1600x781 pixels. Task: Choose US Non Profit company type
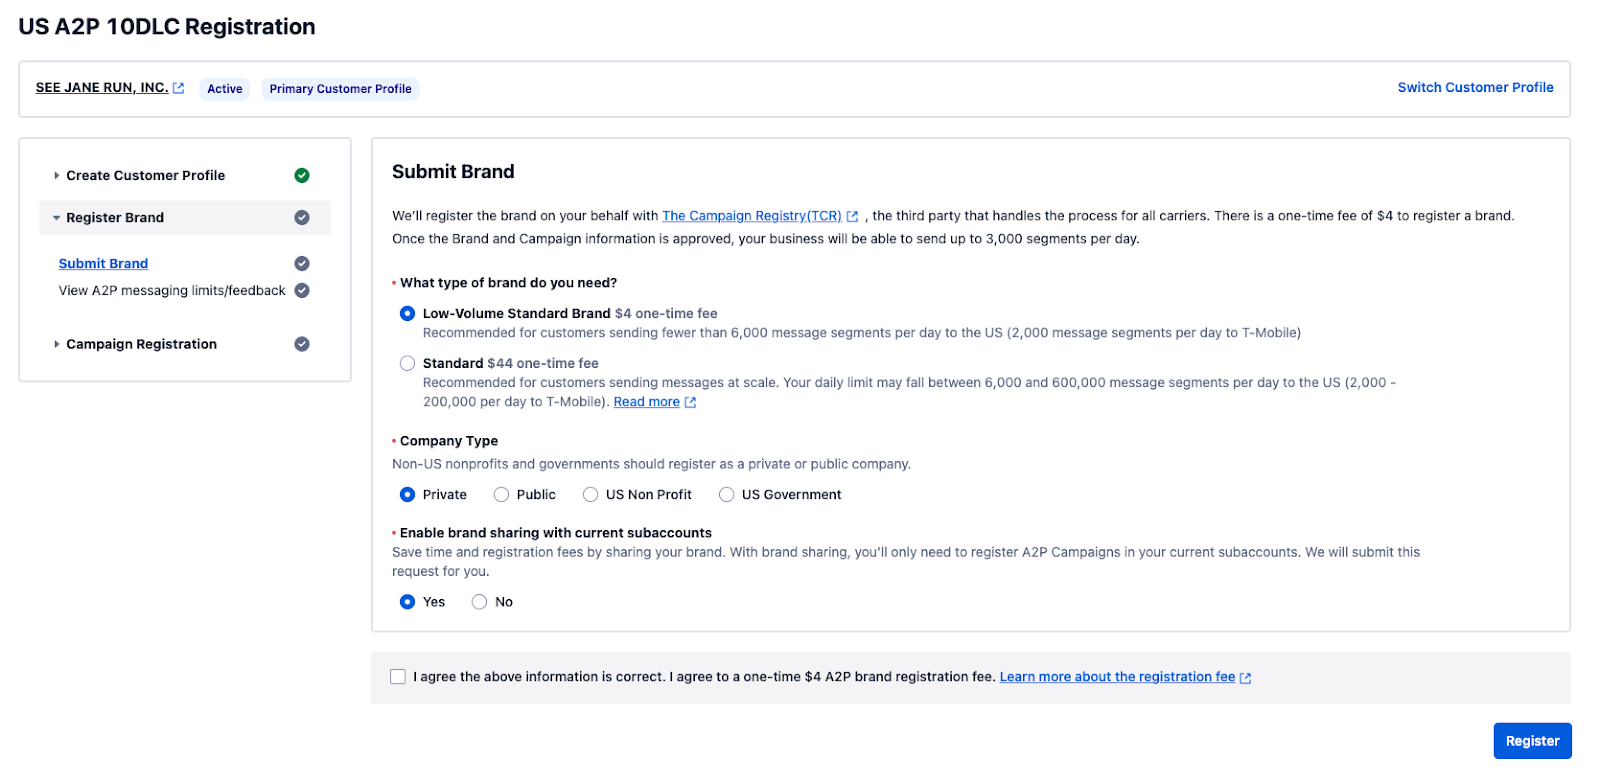point(591,495)
